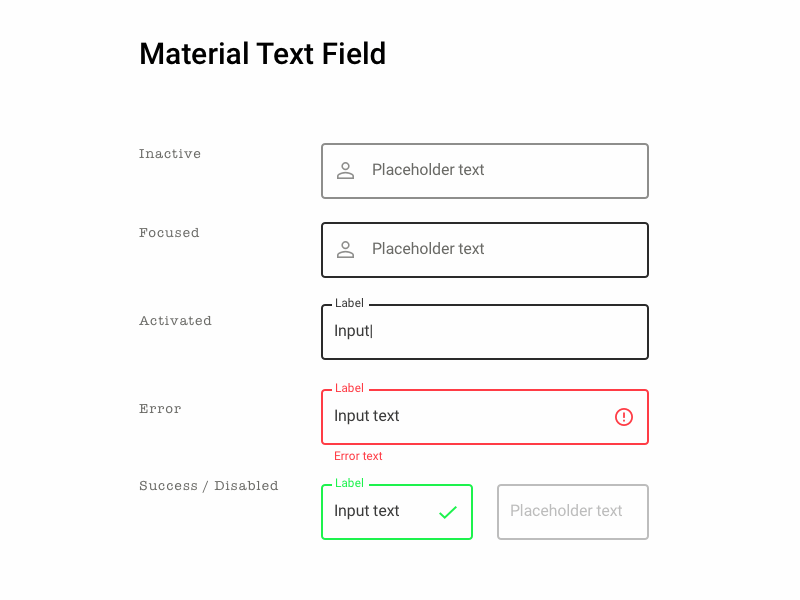Click the red error alert icon
The width and height of the screenshot is (800, 600).
click(624, 417)
